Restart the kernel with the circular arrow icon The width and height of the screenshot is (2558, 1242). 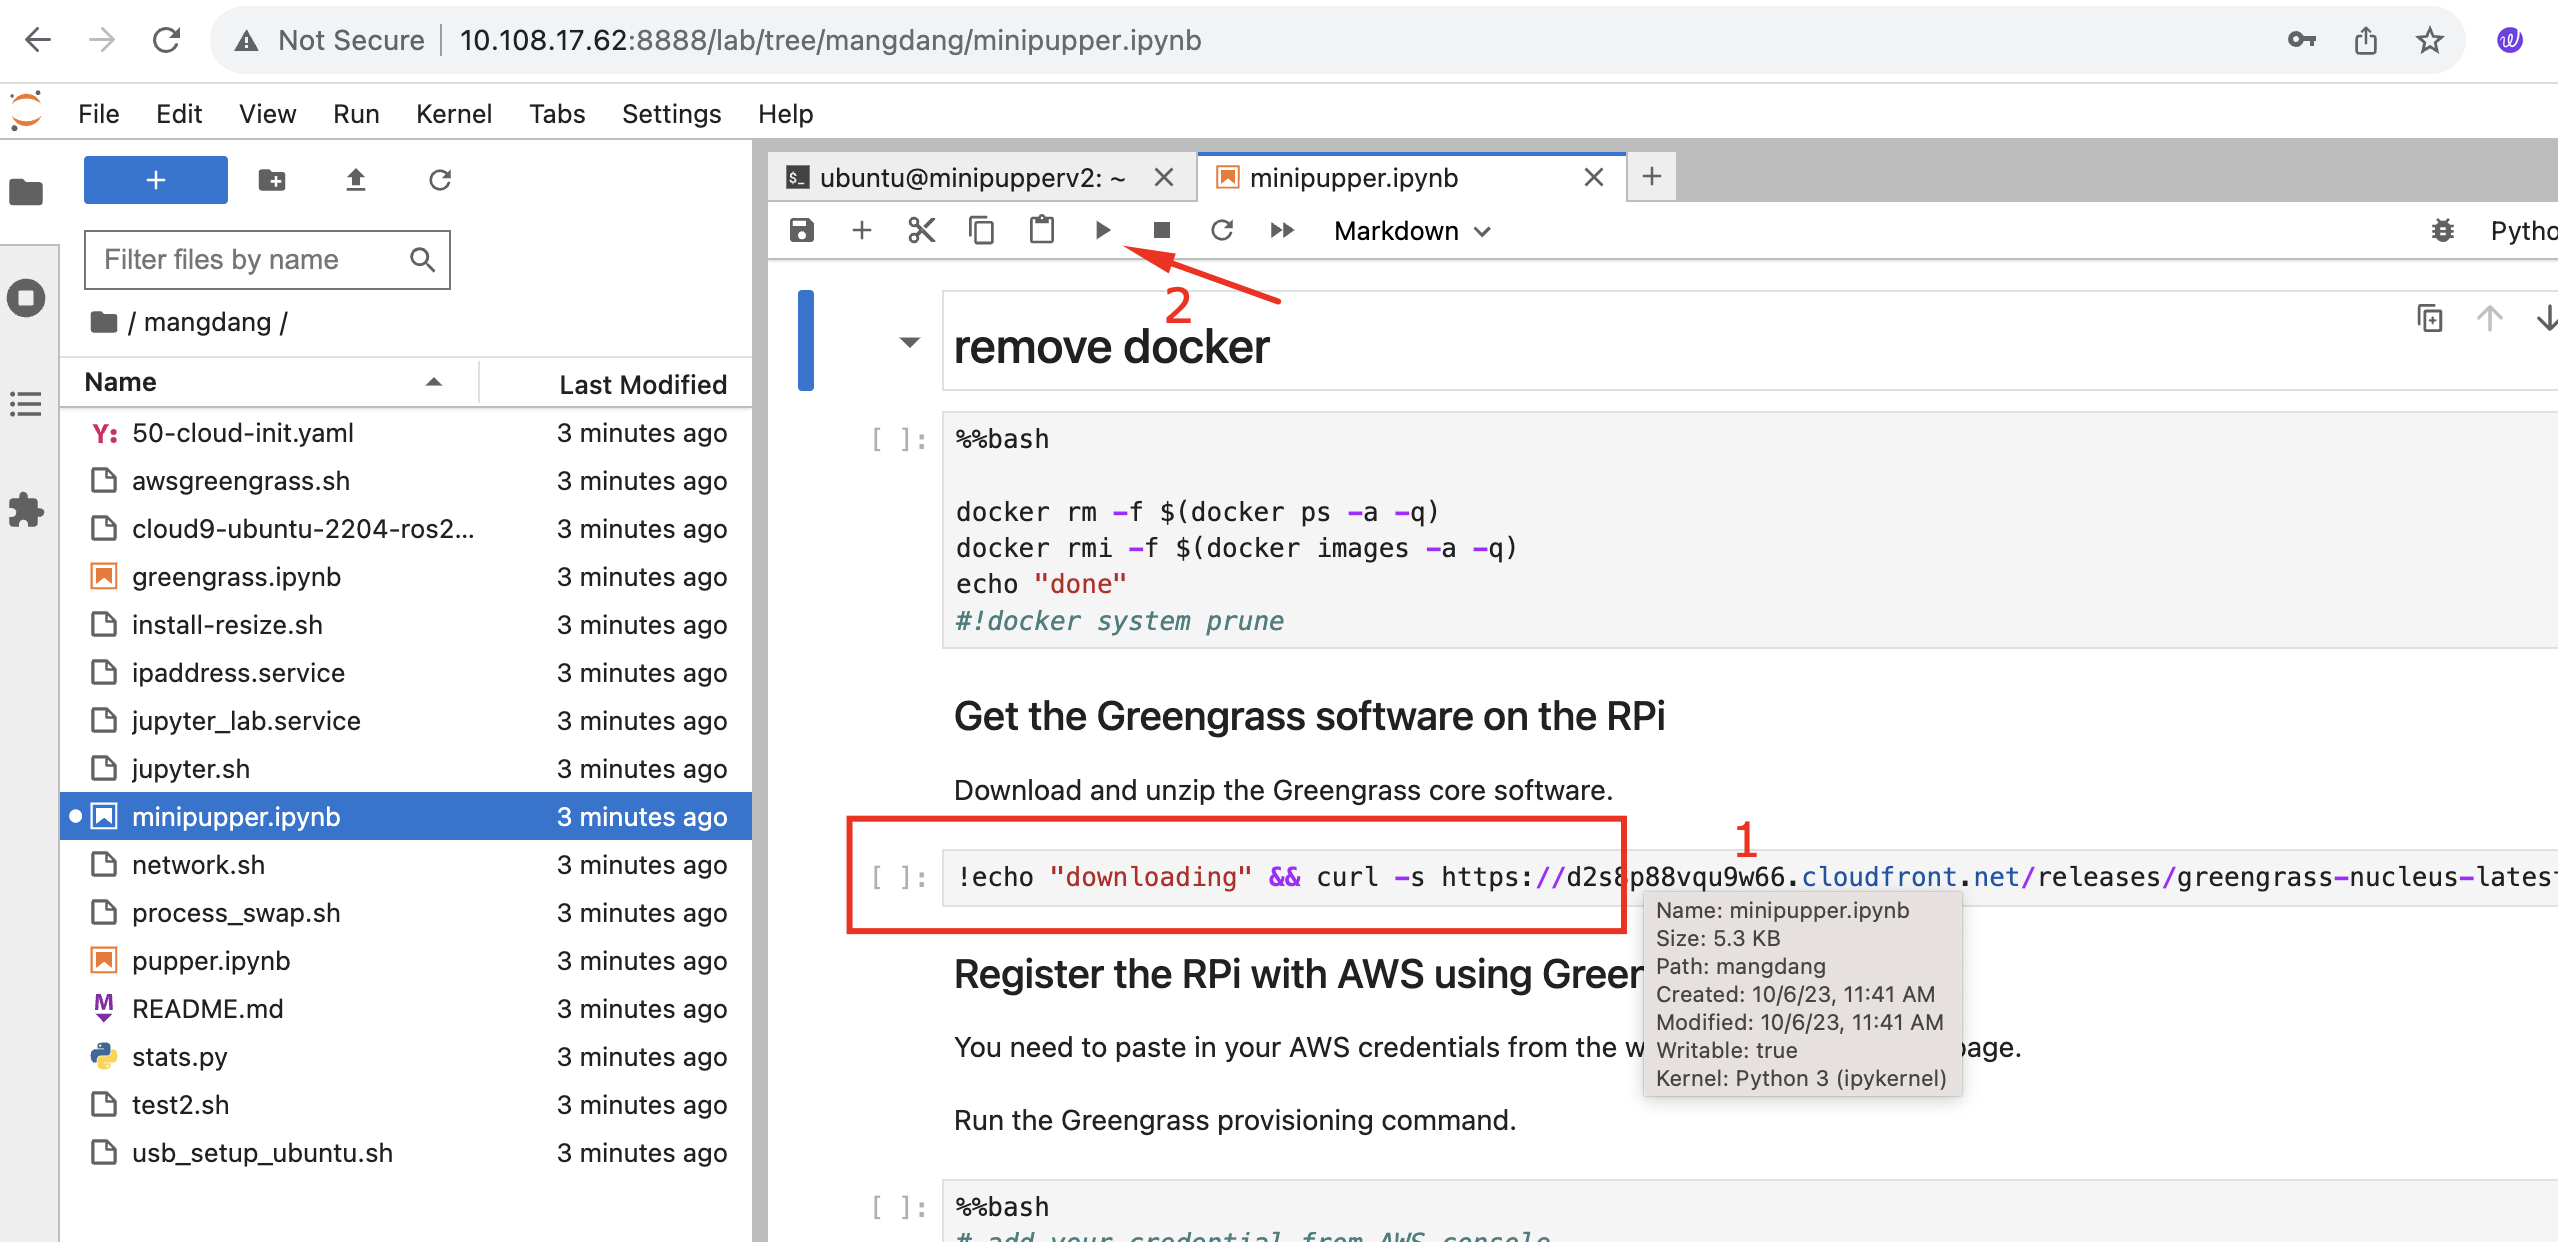(x=1221, y=231)
